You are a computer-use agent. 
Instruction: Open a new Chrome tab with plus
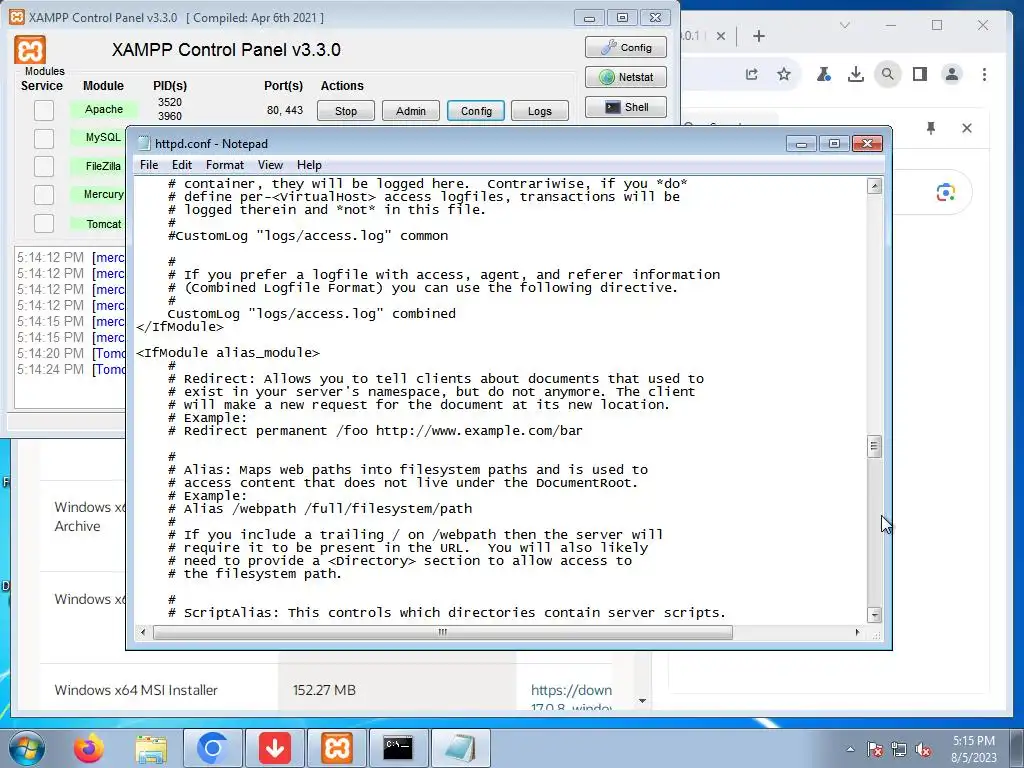coord(759,36)
